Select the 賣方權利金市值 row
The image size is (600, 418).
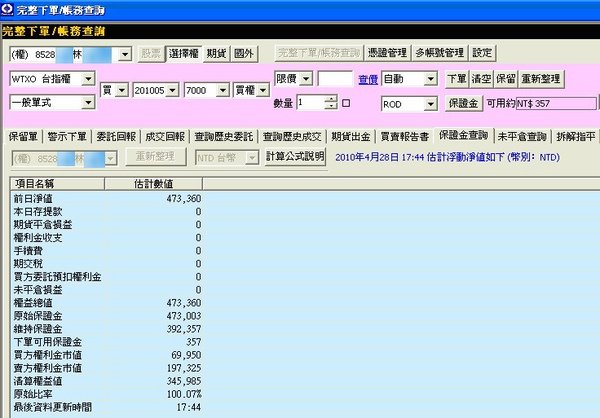tap(106, 368)
